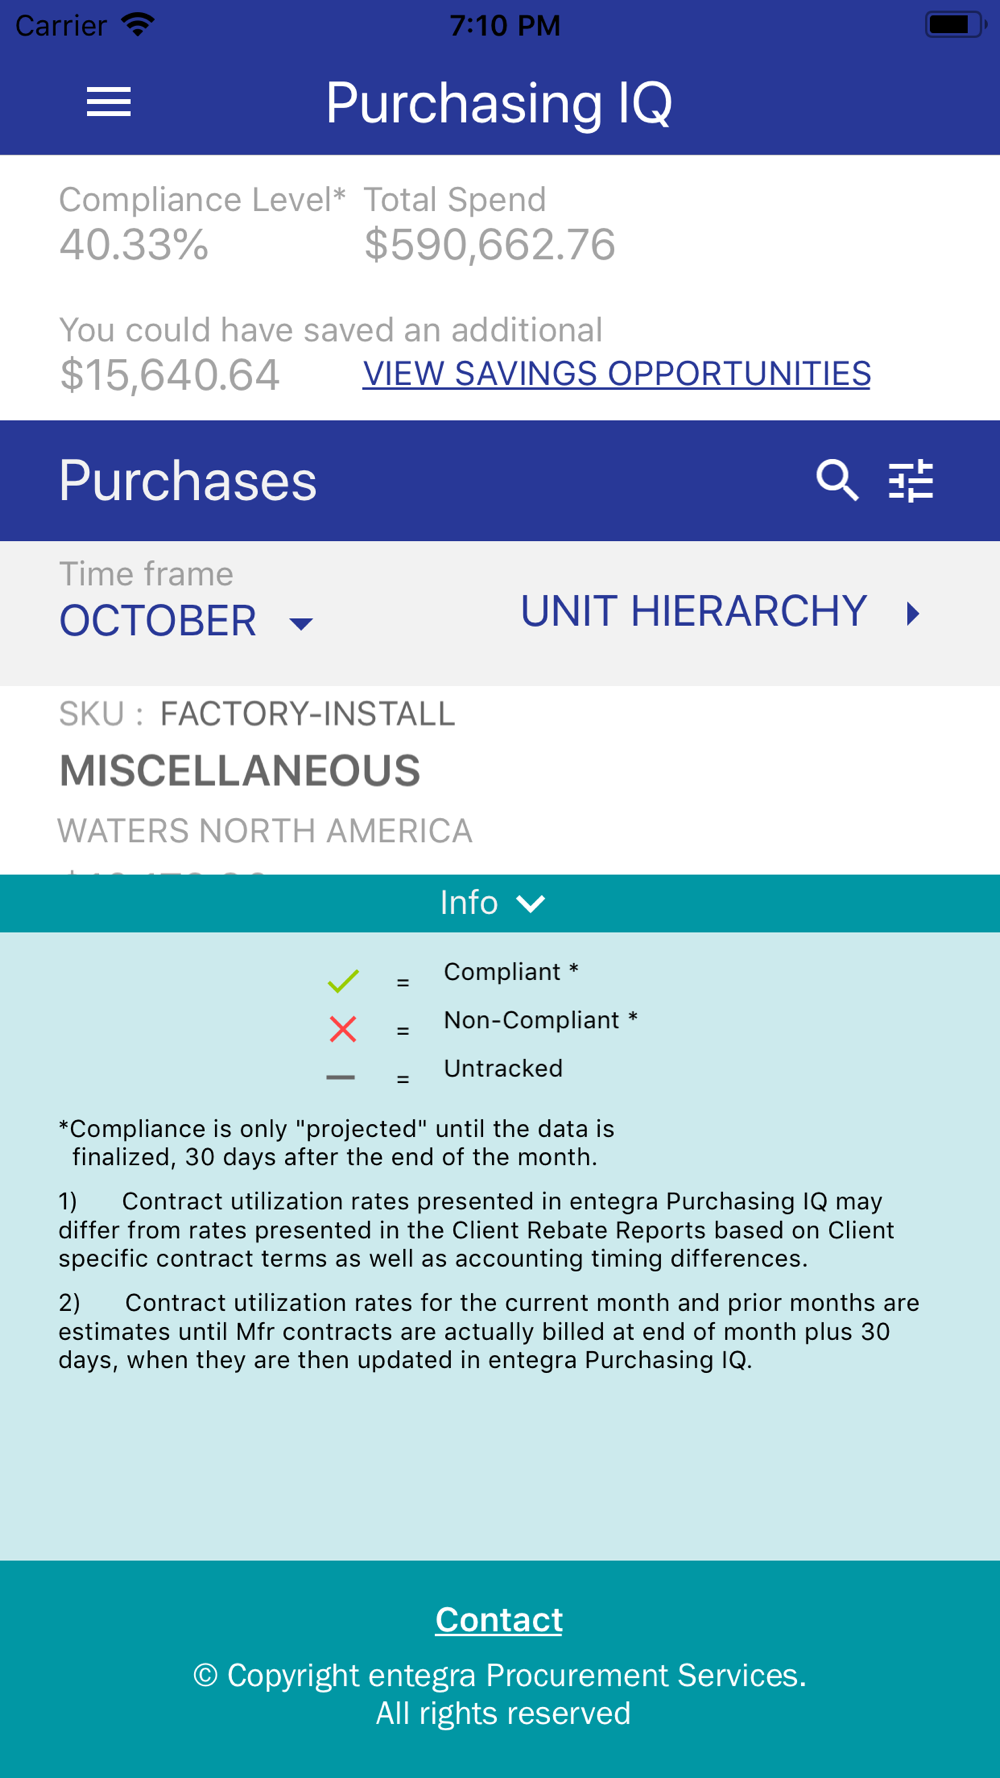
Task: Open View Savings Opportunities link
Action: (617, 373)
